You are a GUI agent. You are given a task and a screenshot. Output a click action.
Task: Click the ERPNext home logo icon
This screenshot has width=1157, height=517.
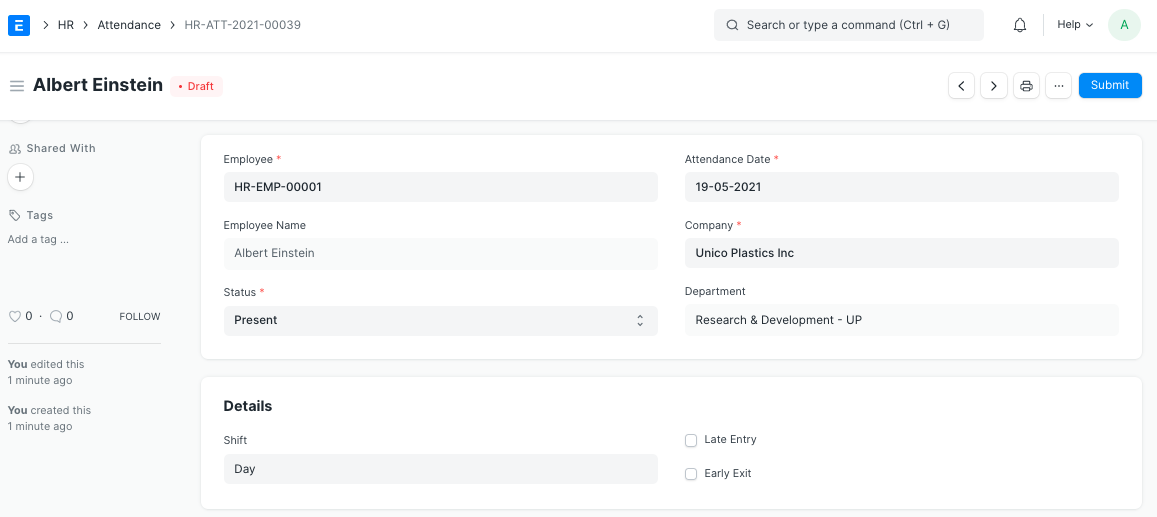[19, 25]
